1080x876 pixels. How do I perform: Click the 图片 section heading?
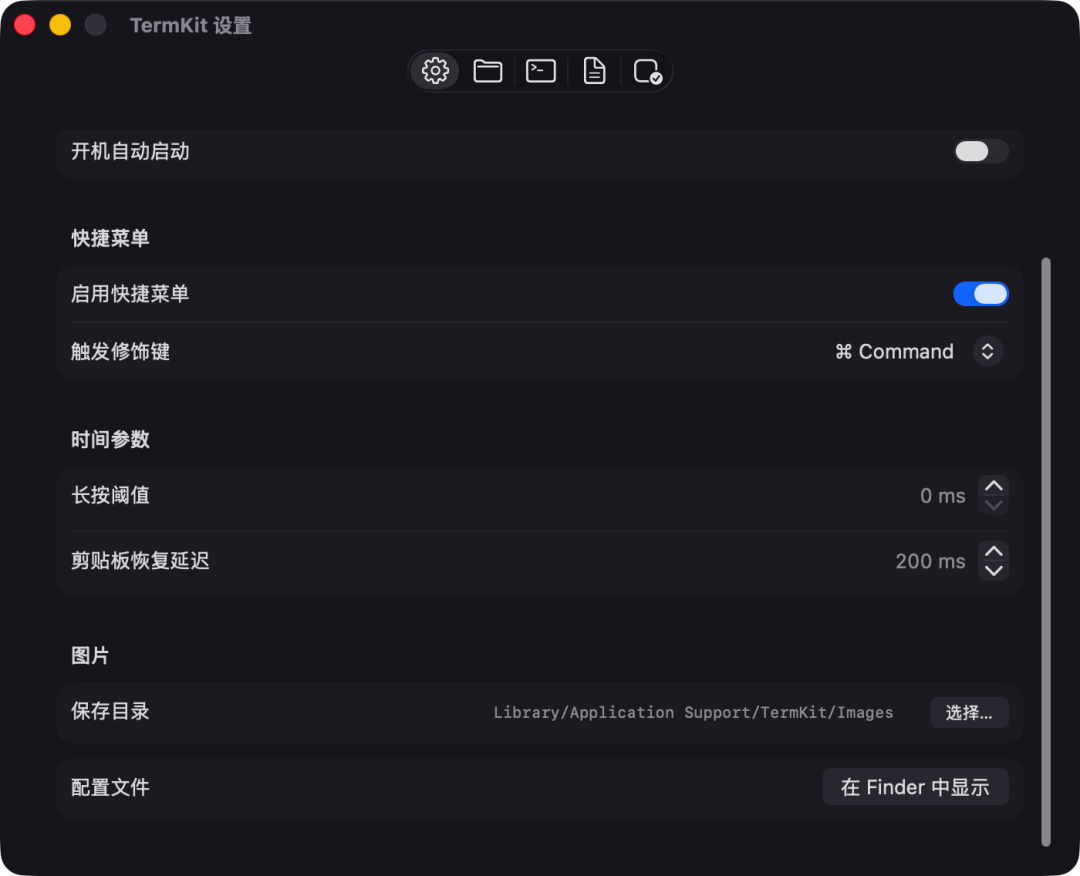point(90,655)
